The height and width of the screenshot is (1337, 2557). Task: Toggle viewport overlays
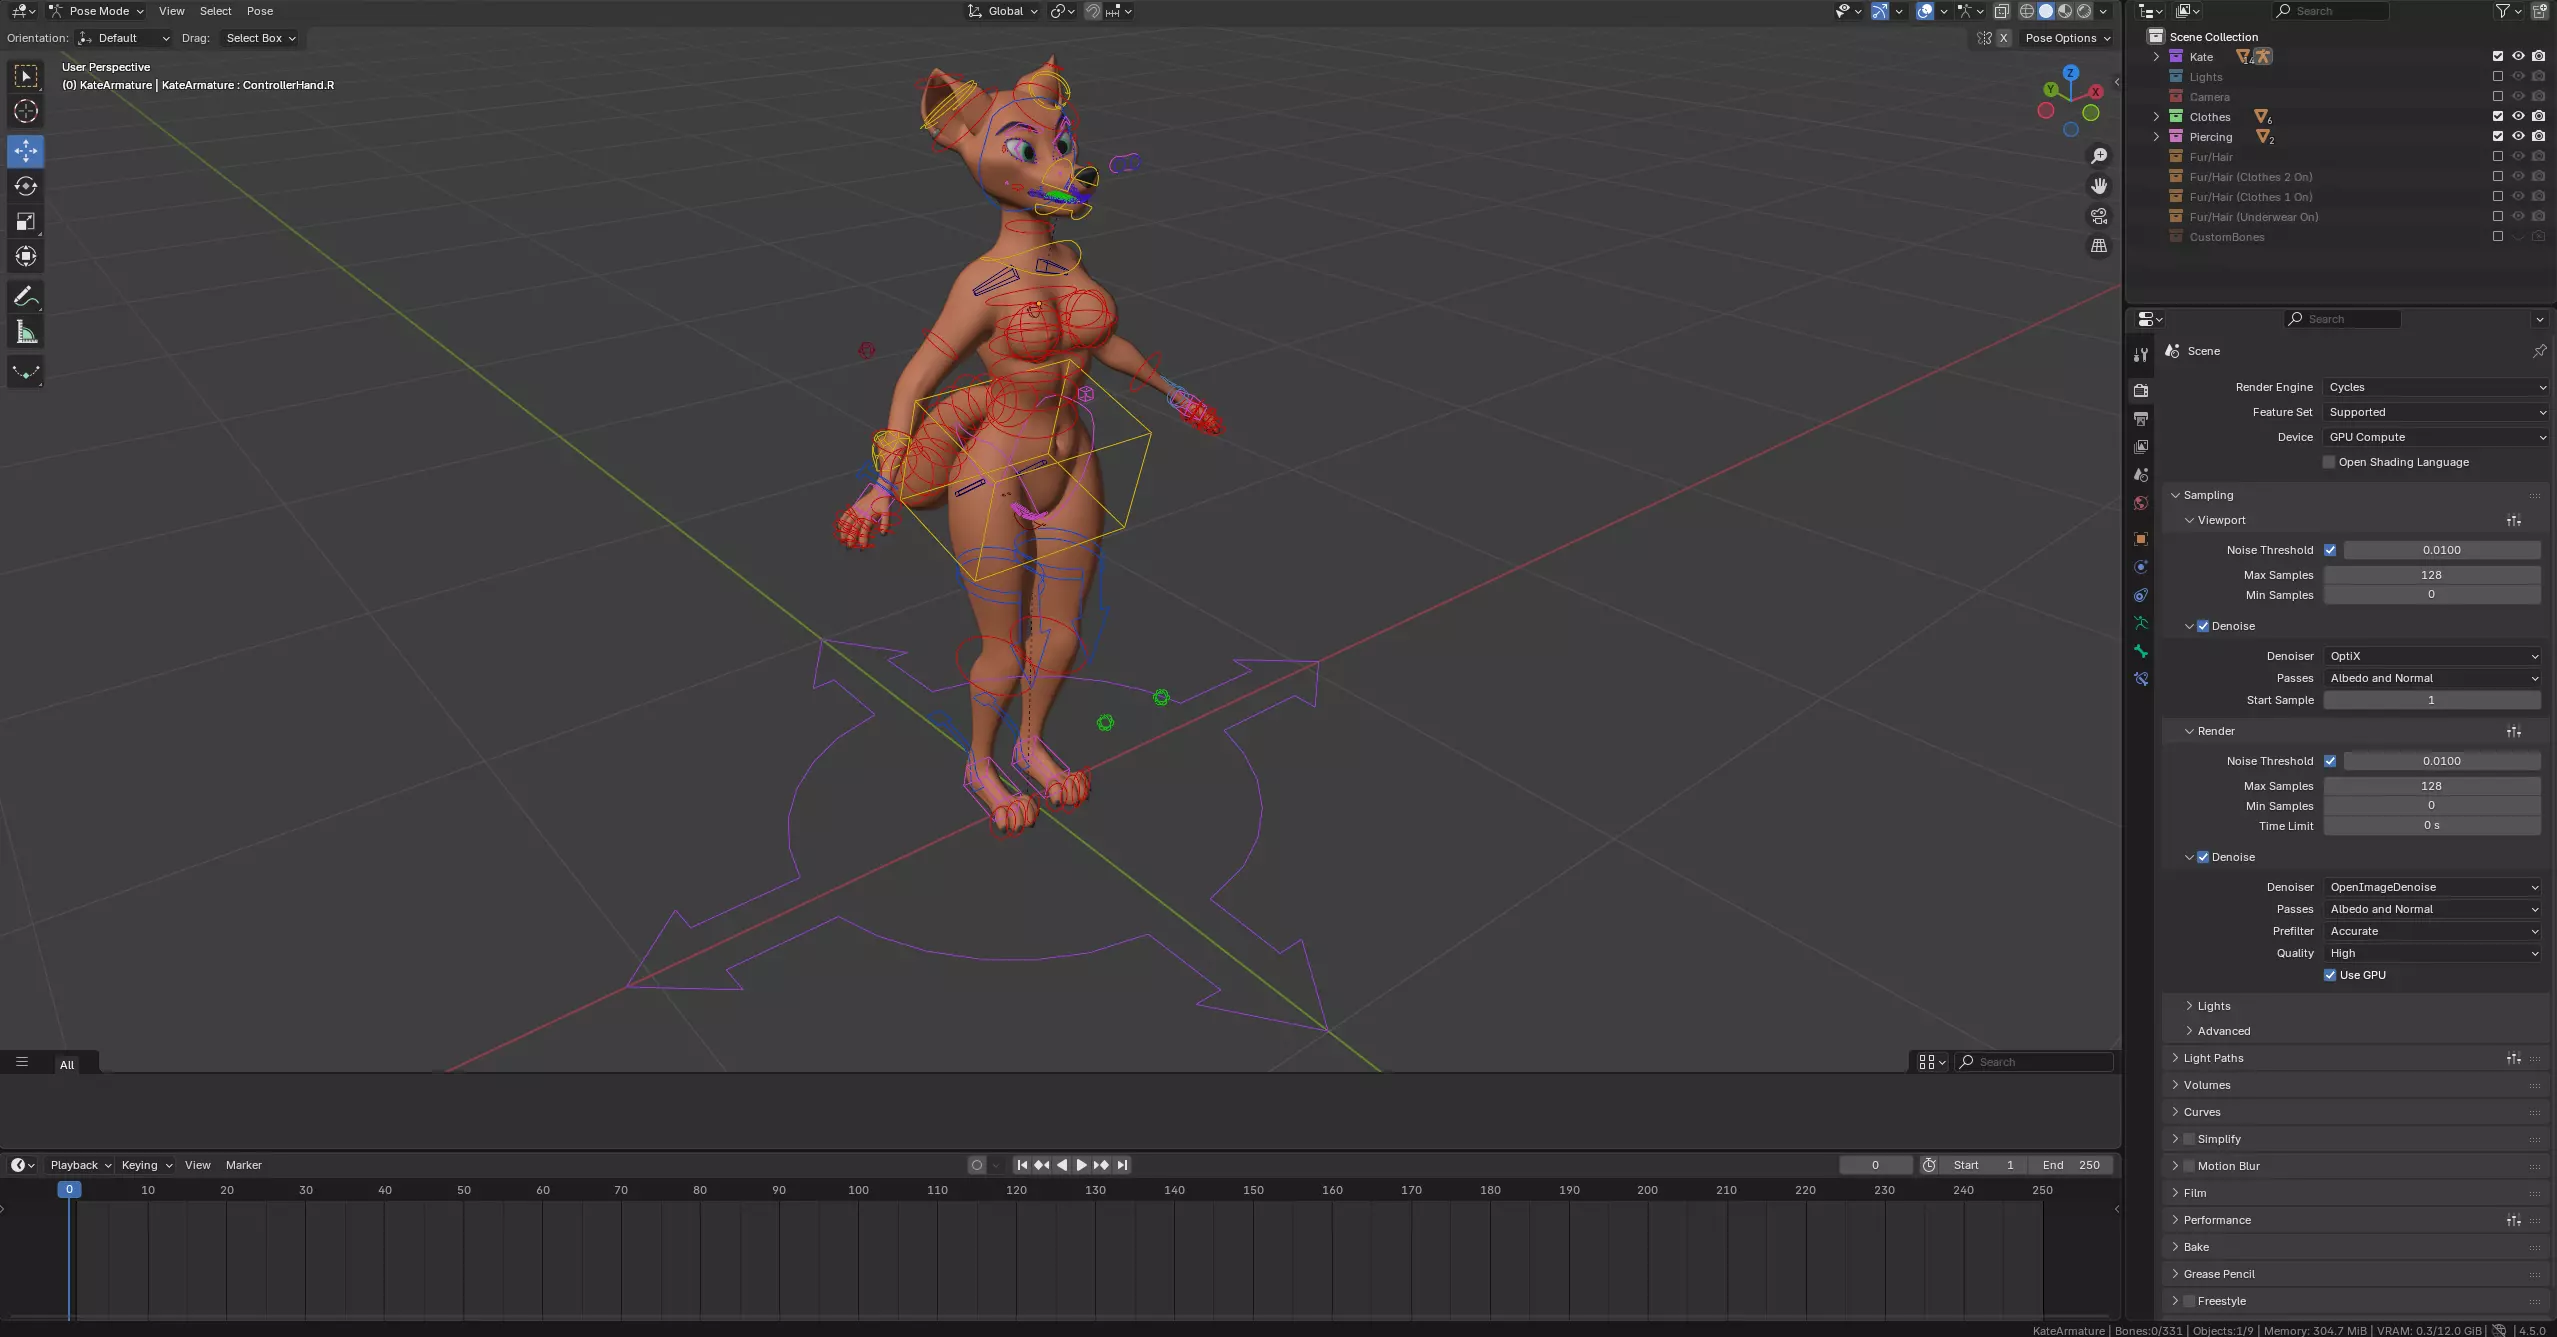click(1925, 11)
